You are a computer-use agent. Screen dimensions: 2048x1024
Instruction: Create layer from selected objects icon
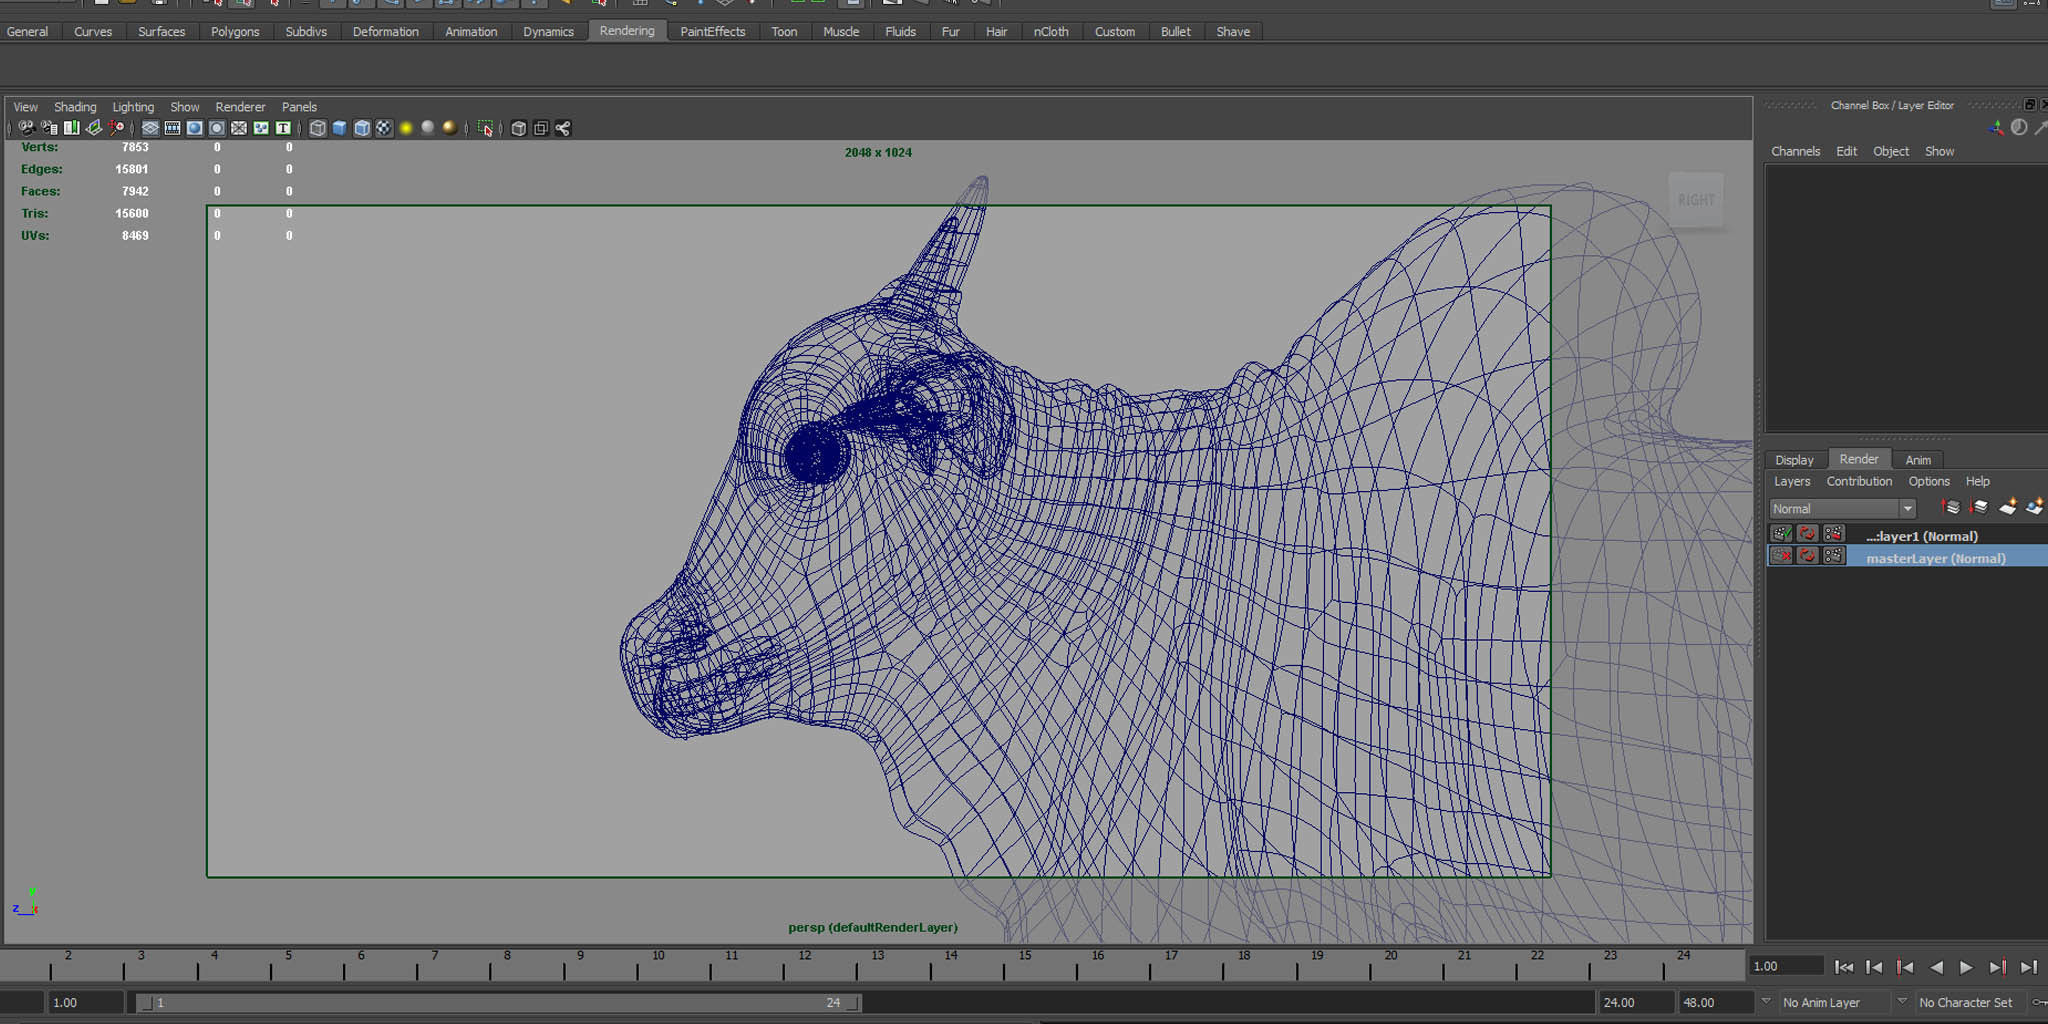(2034, 508)
